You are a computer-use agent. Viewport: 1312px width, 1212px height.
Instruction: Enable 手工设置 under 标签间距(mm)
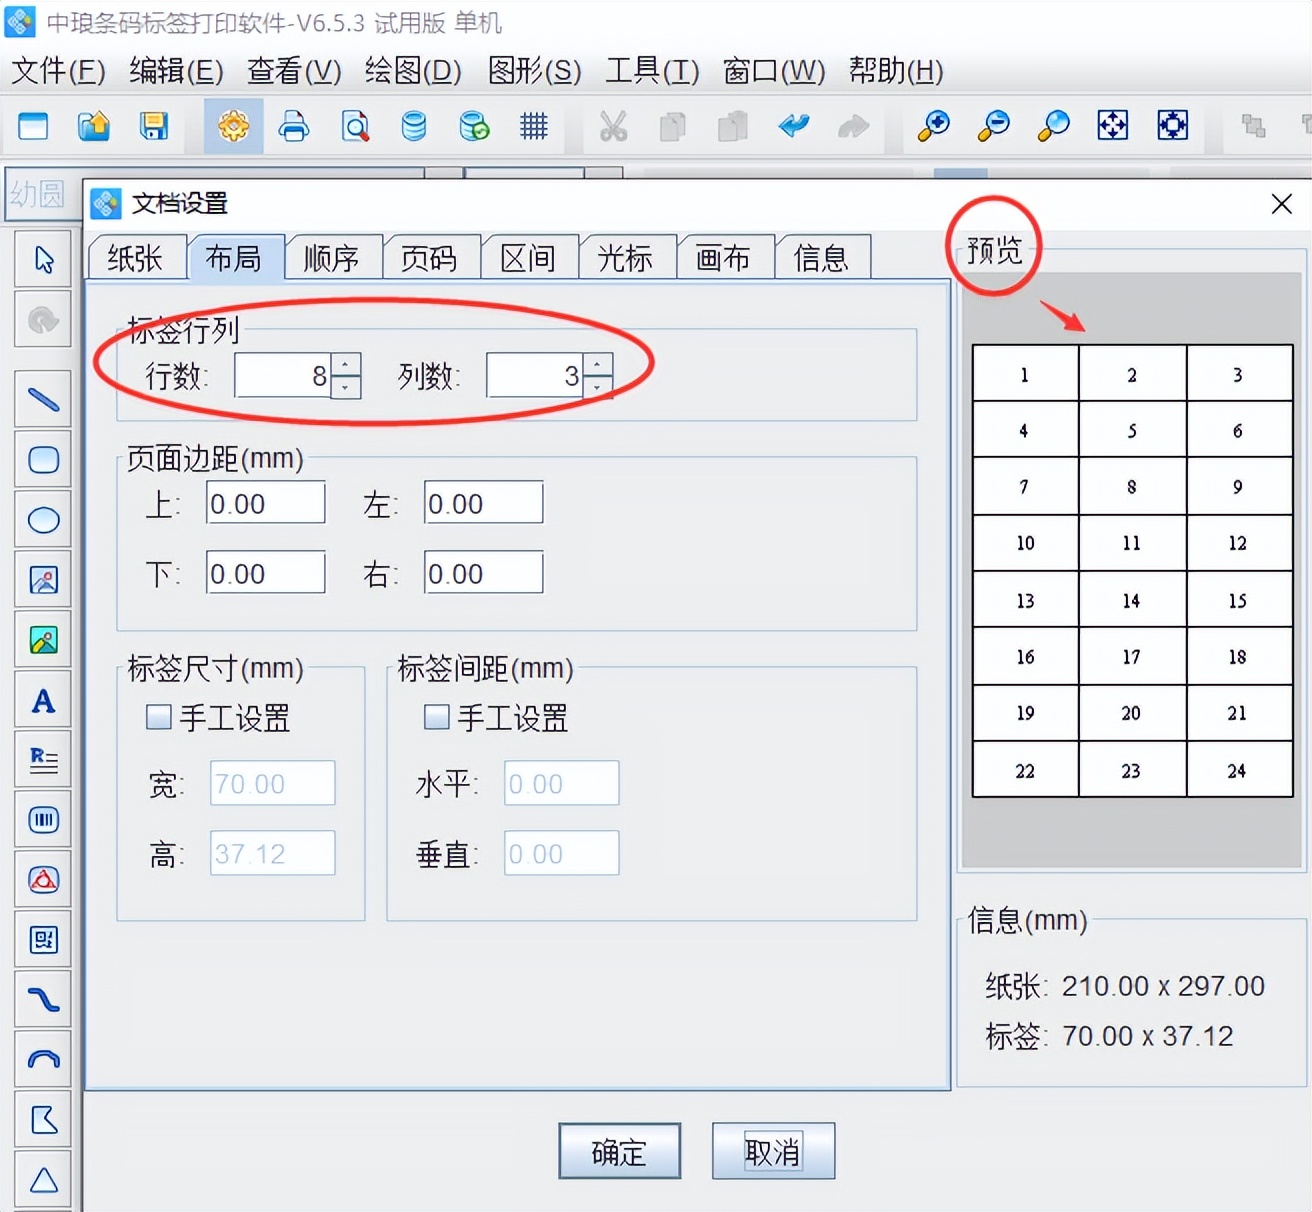(x=436, y=716)
